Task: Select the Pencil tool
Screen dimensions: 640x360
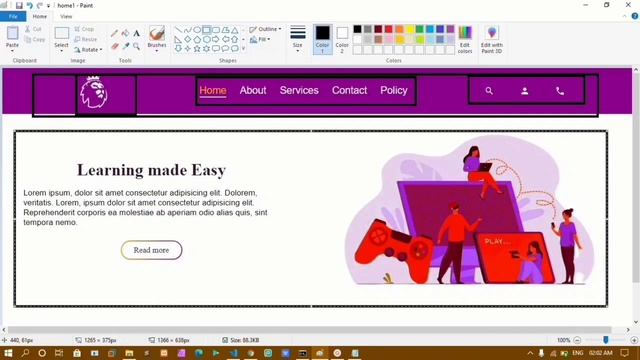Action: (115, 33)
